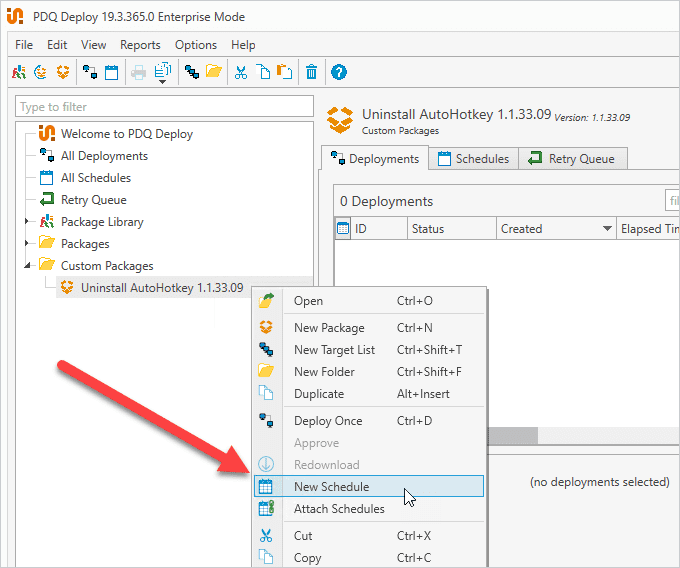Click the Print toolbar icon
The width and height of the screenshot is (680, 568).
(138, 72)
